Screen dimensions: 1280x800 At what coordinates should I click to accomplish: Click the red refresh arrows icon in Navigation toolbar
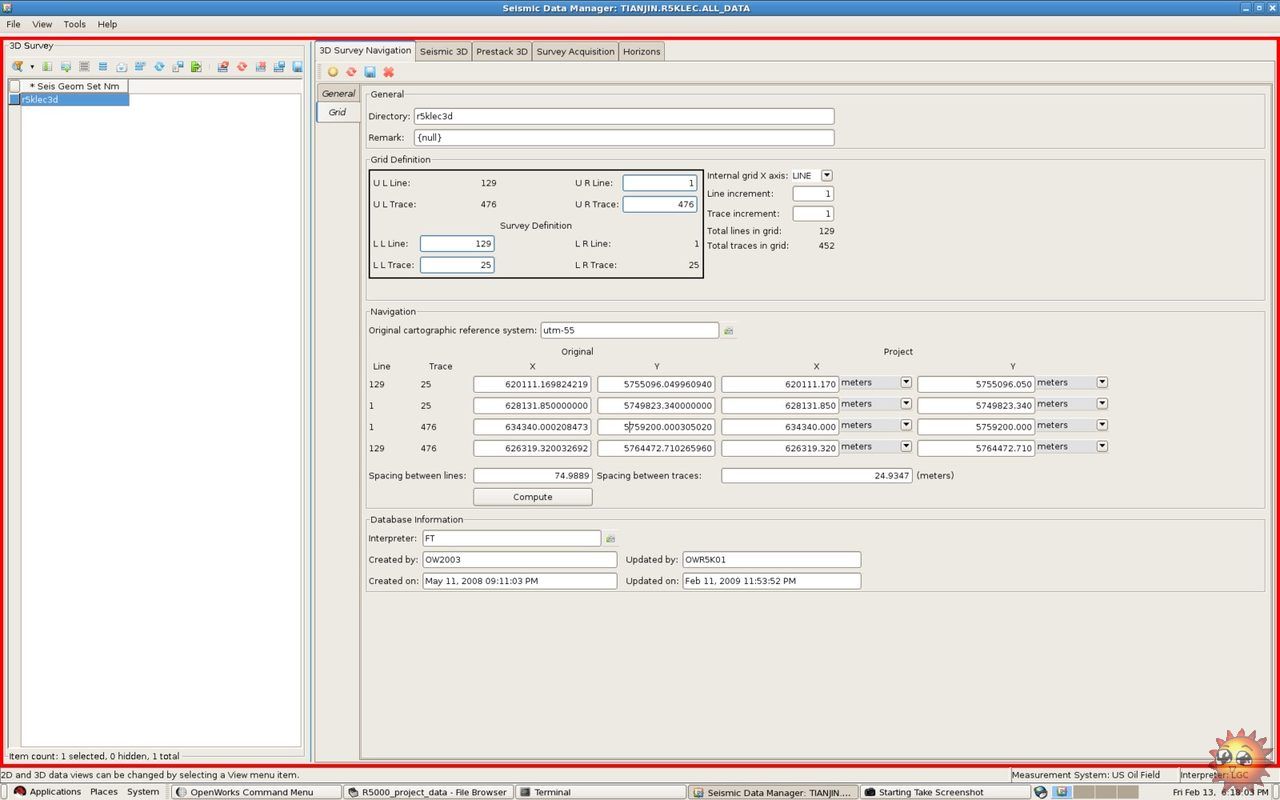[351, 72]
